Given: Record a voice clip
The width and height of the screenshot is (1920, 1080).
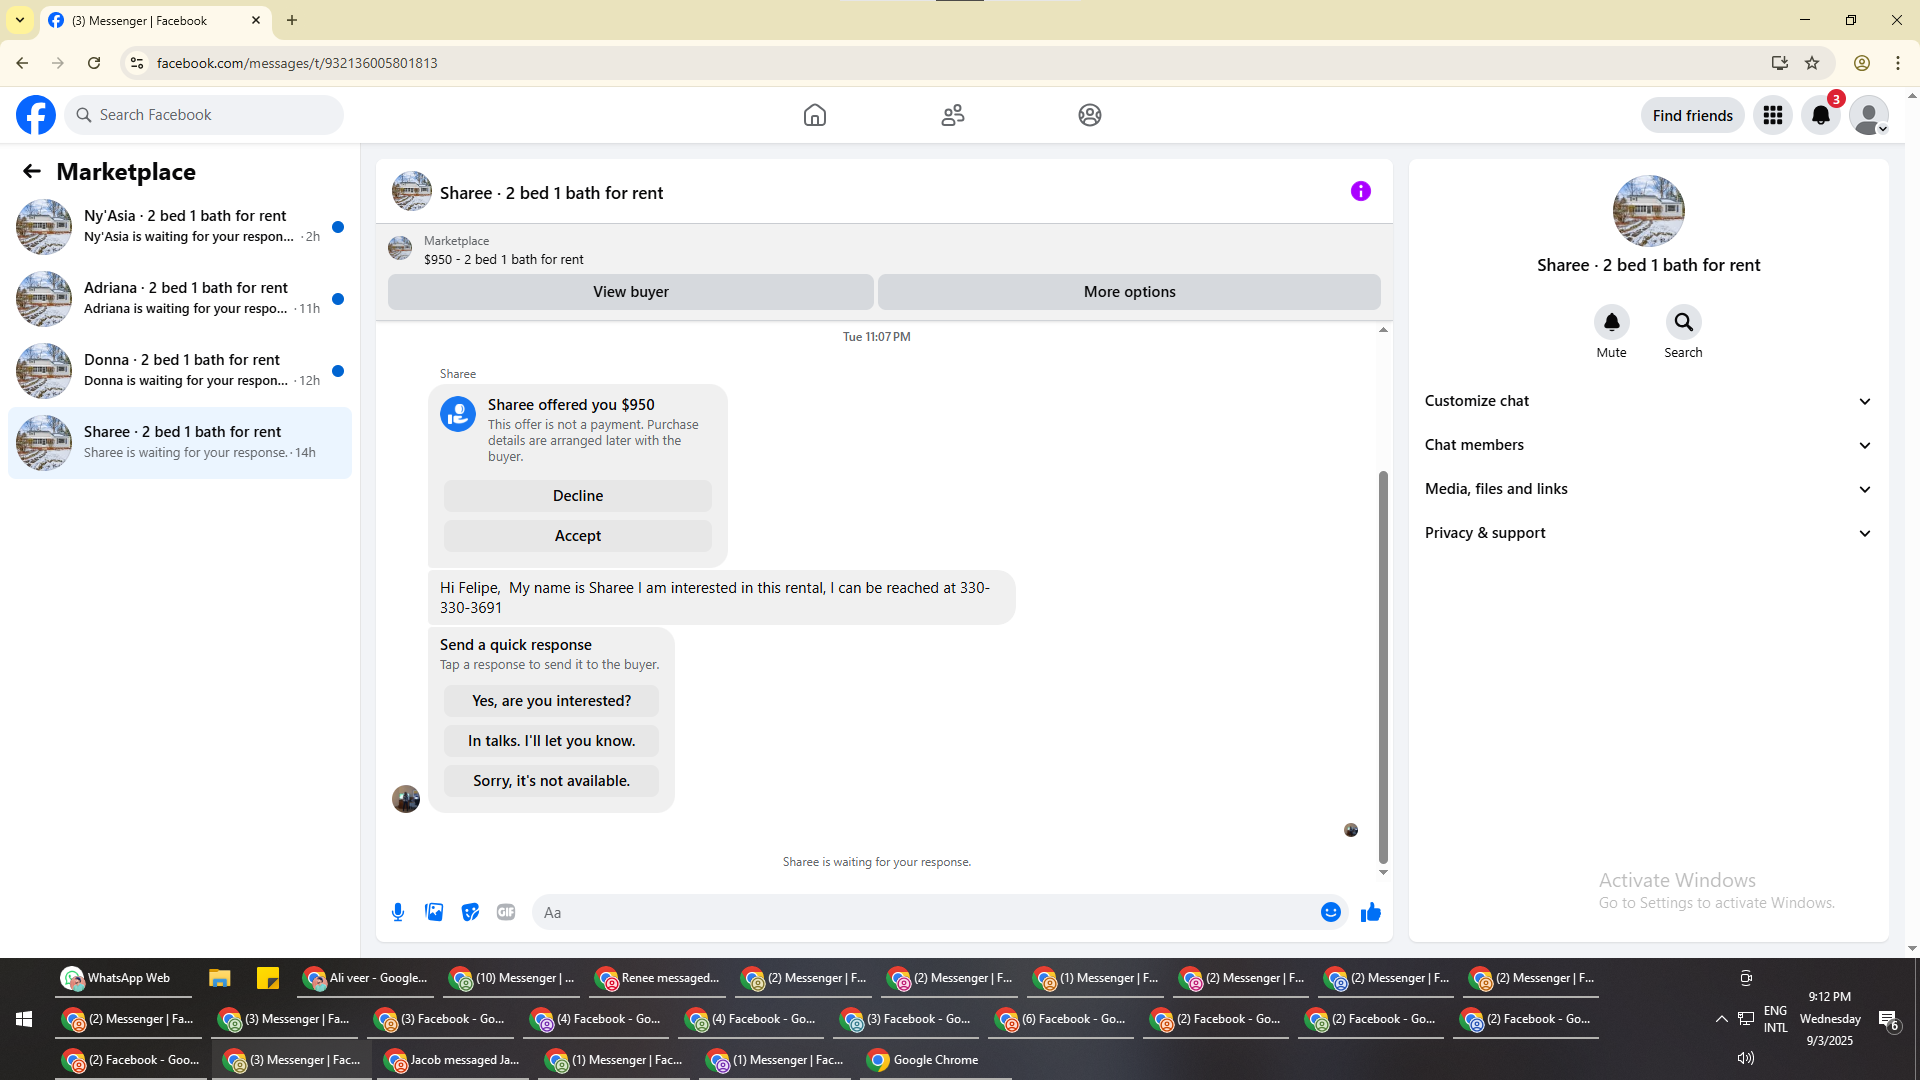Looking at the screenshot, I should pos(398,912).
